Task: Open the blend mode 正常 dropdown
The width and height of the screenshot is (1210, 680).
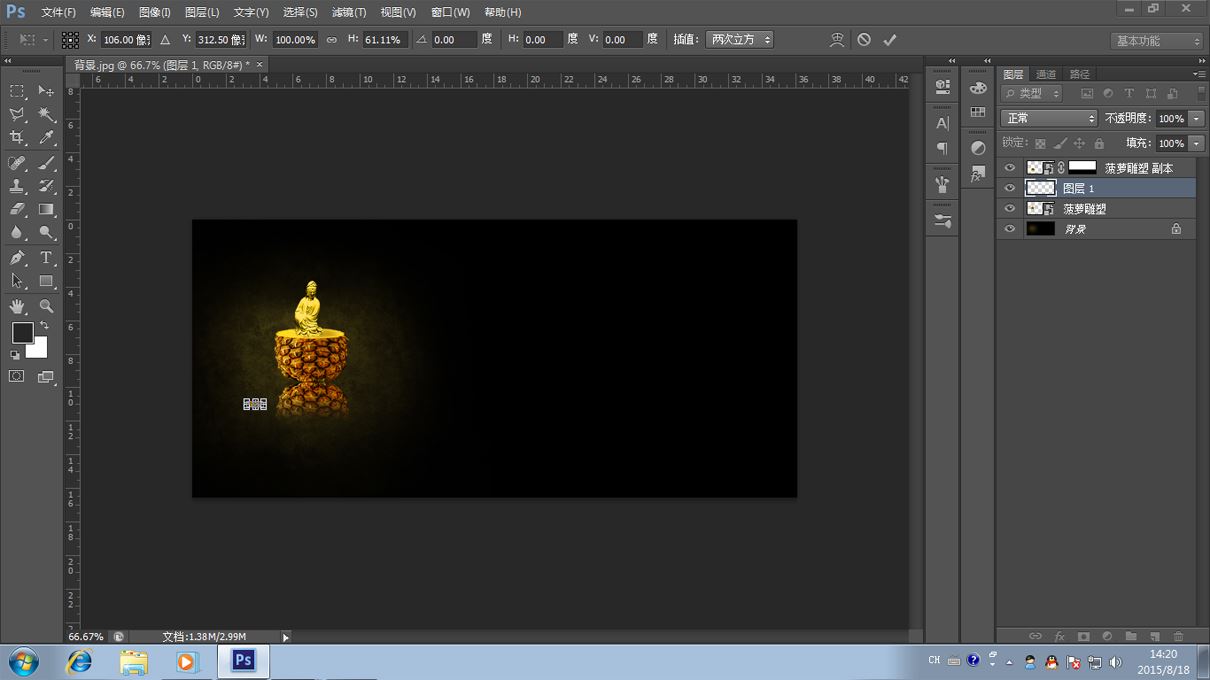Action: click(1048, 118)
